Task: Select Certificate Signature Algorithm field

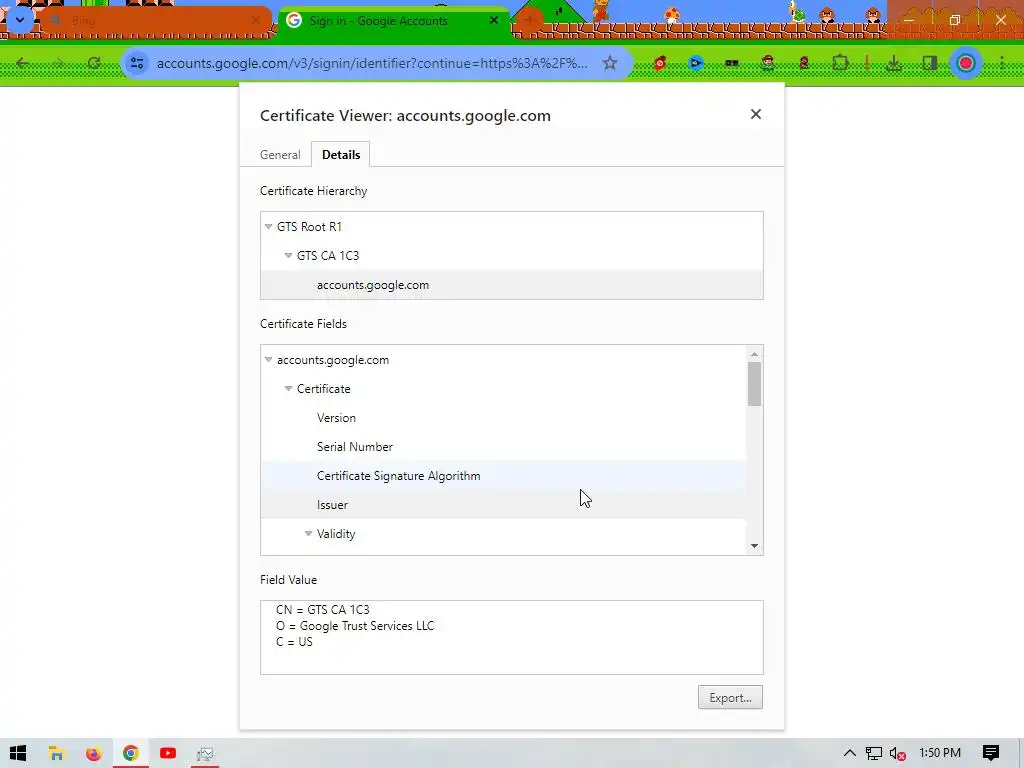Action: pyautogui.click(x=503, y=475)
